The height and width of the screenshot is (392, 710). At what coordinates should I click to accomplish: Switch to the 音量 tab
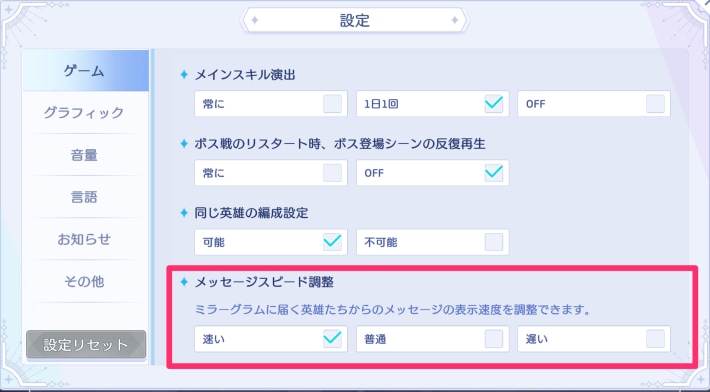coord(85,155)
